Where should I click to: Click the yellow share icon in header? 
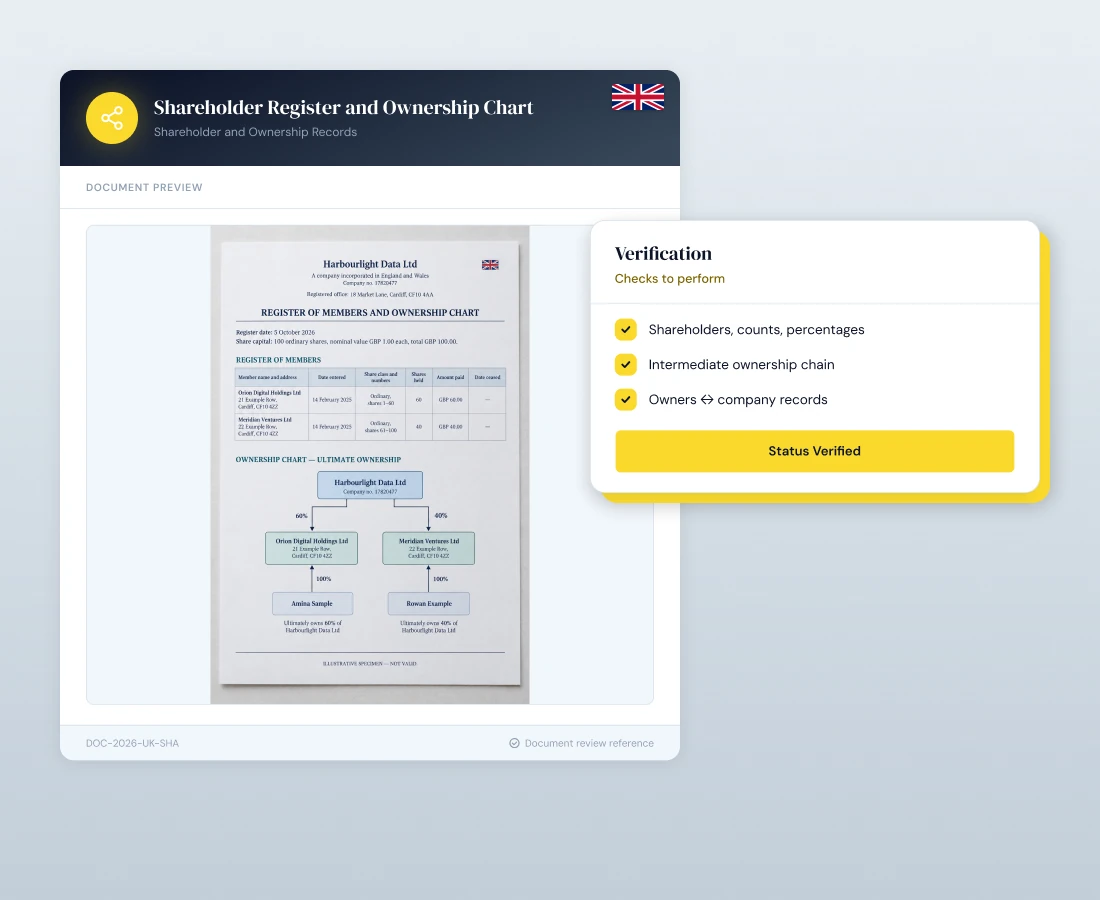coord(112,118)
